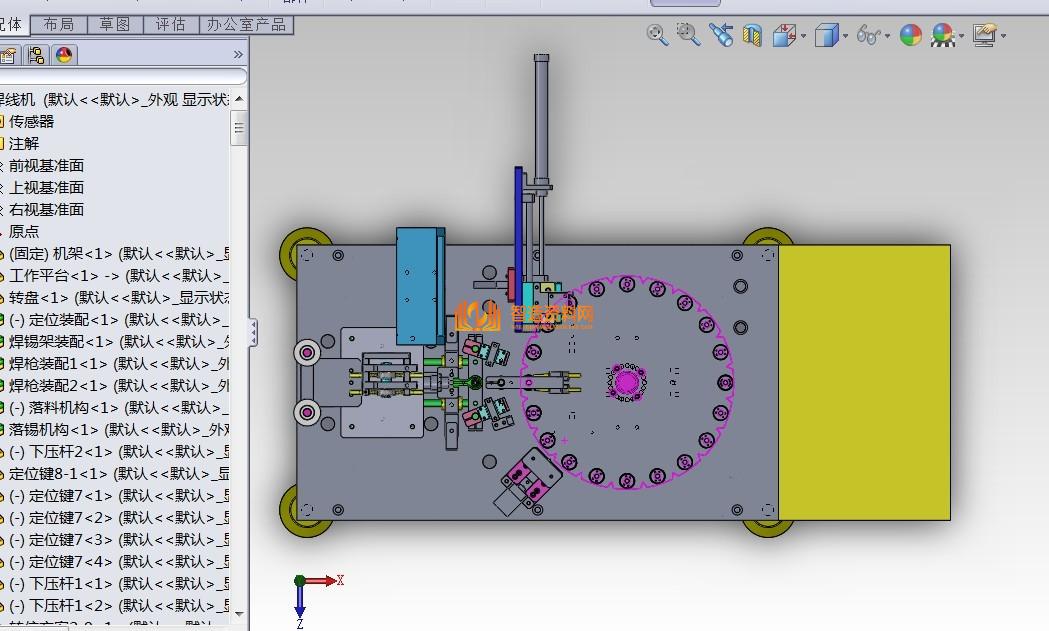Switch to the 办公室产品 tab

pos(246,24)
